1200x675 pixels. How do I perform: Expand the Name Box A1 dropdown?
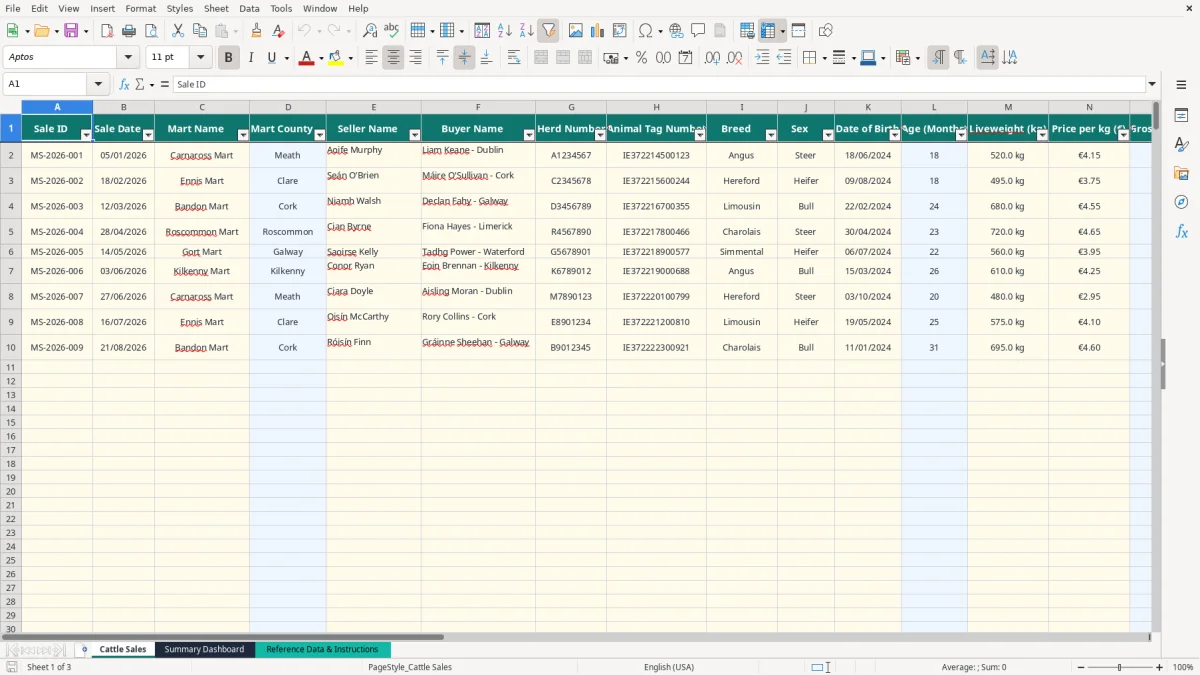point(98,85)
